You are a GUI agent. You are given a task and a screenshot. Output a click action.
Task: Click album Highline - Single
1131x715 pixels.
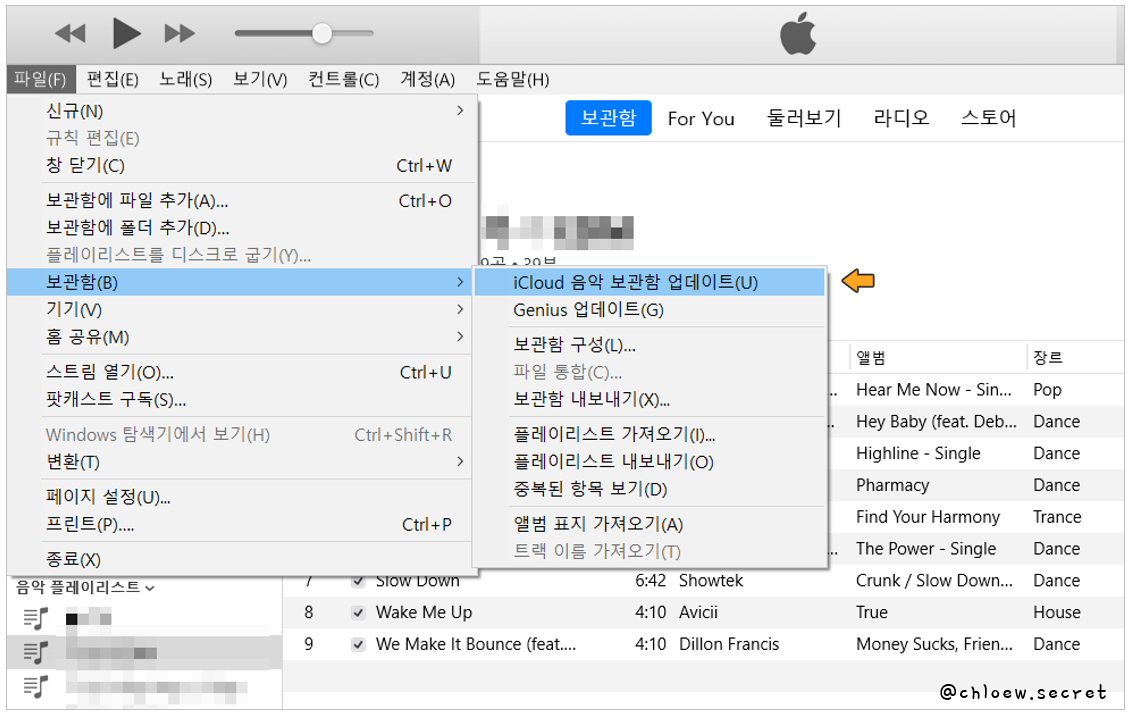pos(918,454)
